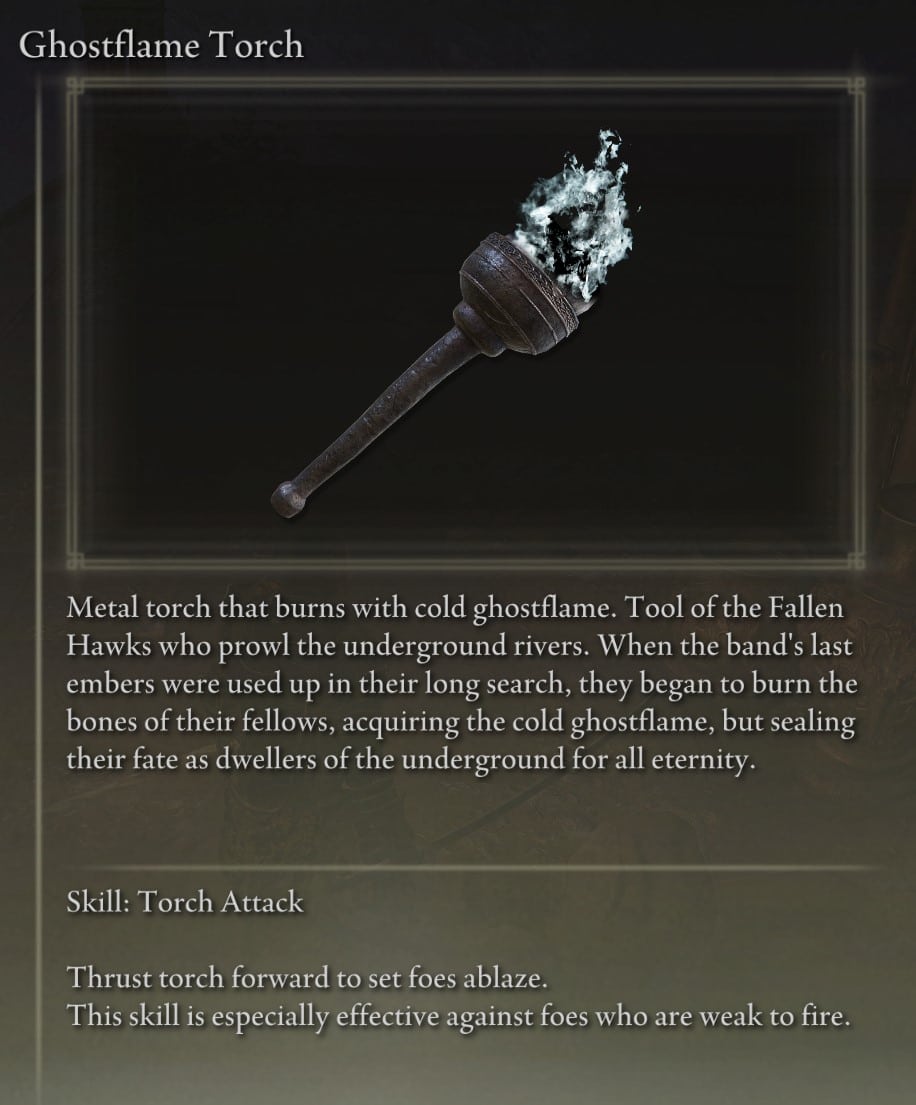
Task: Click the ornate top-left frame corner
Action: tap(76, 86)
